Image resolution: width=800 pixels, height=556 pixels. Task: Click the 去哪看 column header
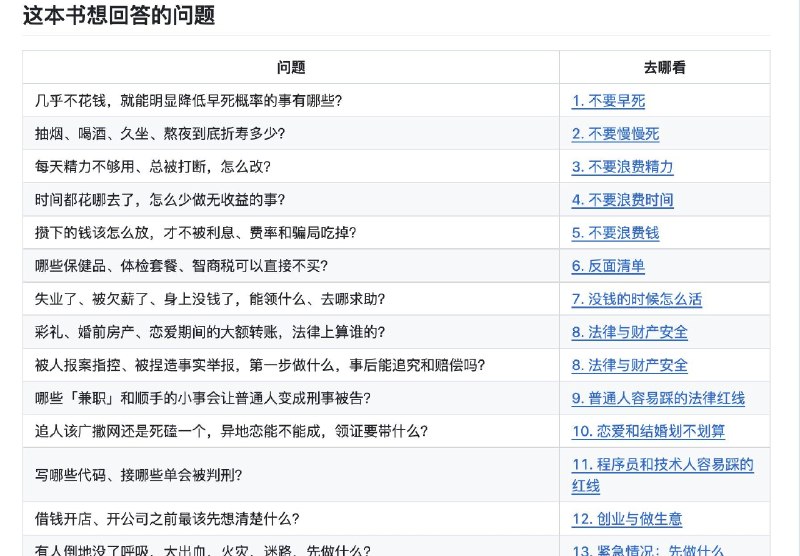pyautogui.click(x=664, y=67)
